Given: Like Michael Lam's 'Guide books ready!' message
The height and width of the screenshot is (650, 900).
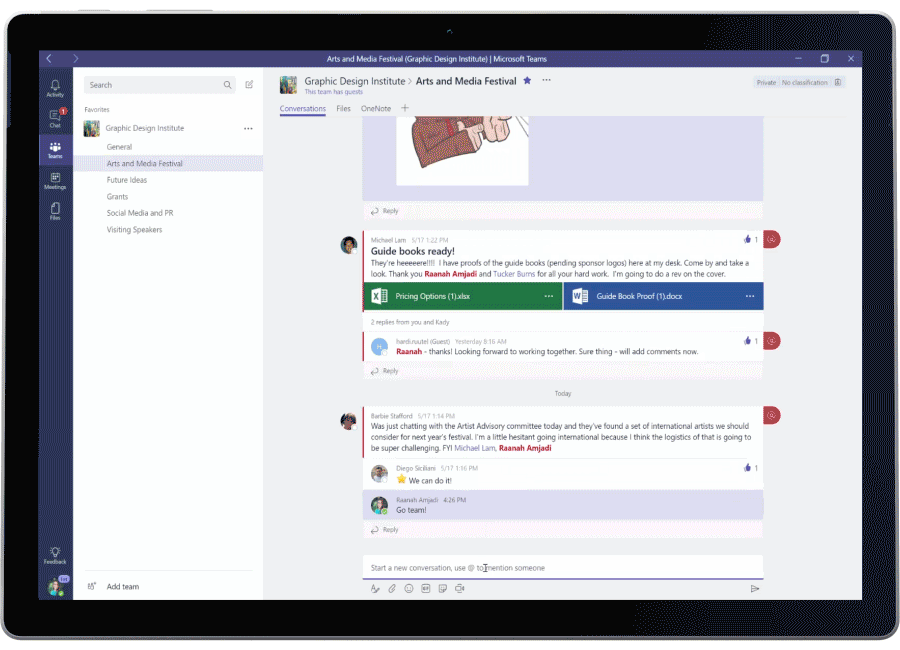Looking at the screenshot, I should pyautogui.click(x=748, y=241).
